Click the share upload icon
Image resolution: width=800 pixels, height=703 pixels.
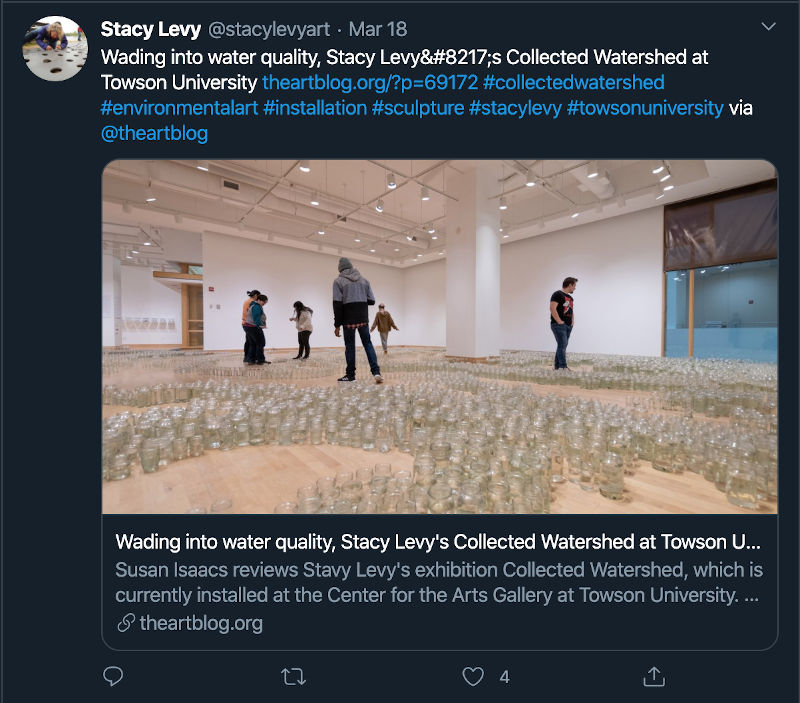click(x=654, y=677)
